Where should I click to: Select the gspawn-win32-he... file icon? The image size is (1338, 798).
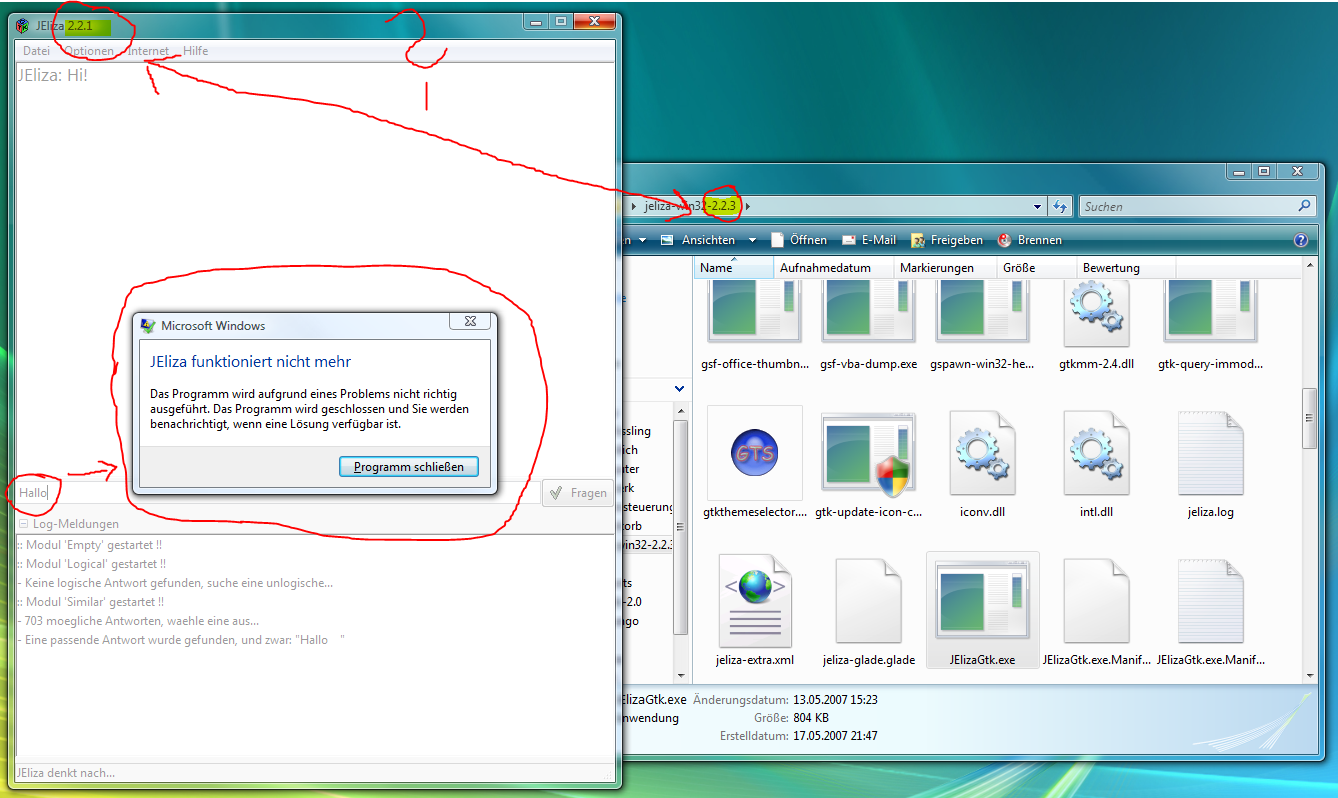(x=982, y=312)
